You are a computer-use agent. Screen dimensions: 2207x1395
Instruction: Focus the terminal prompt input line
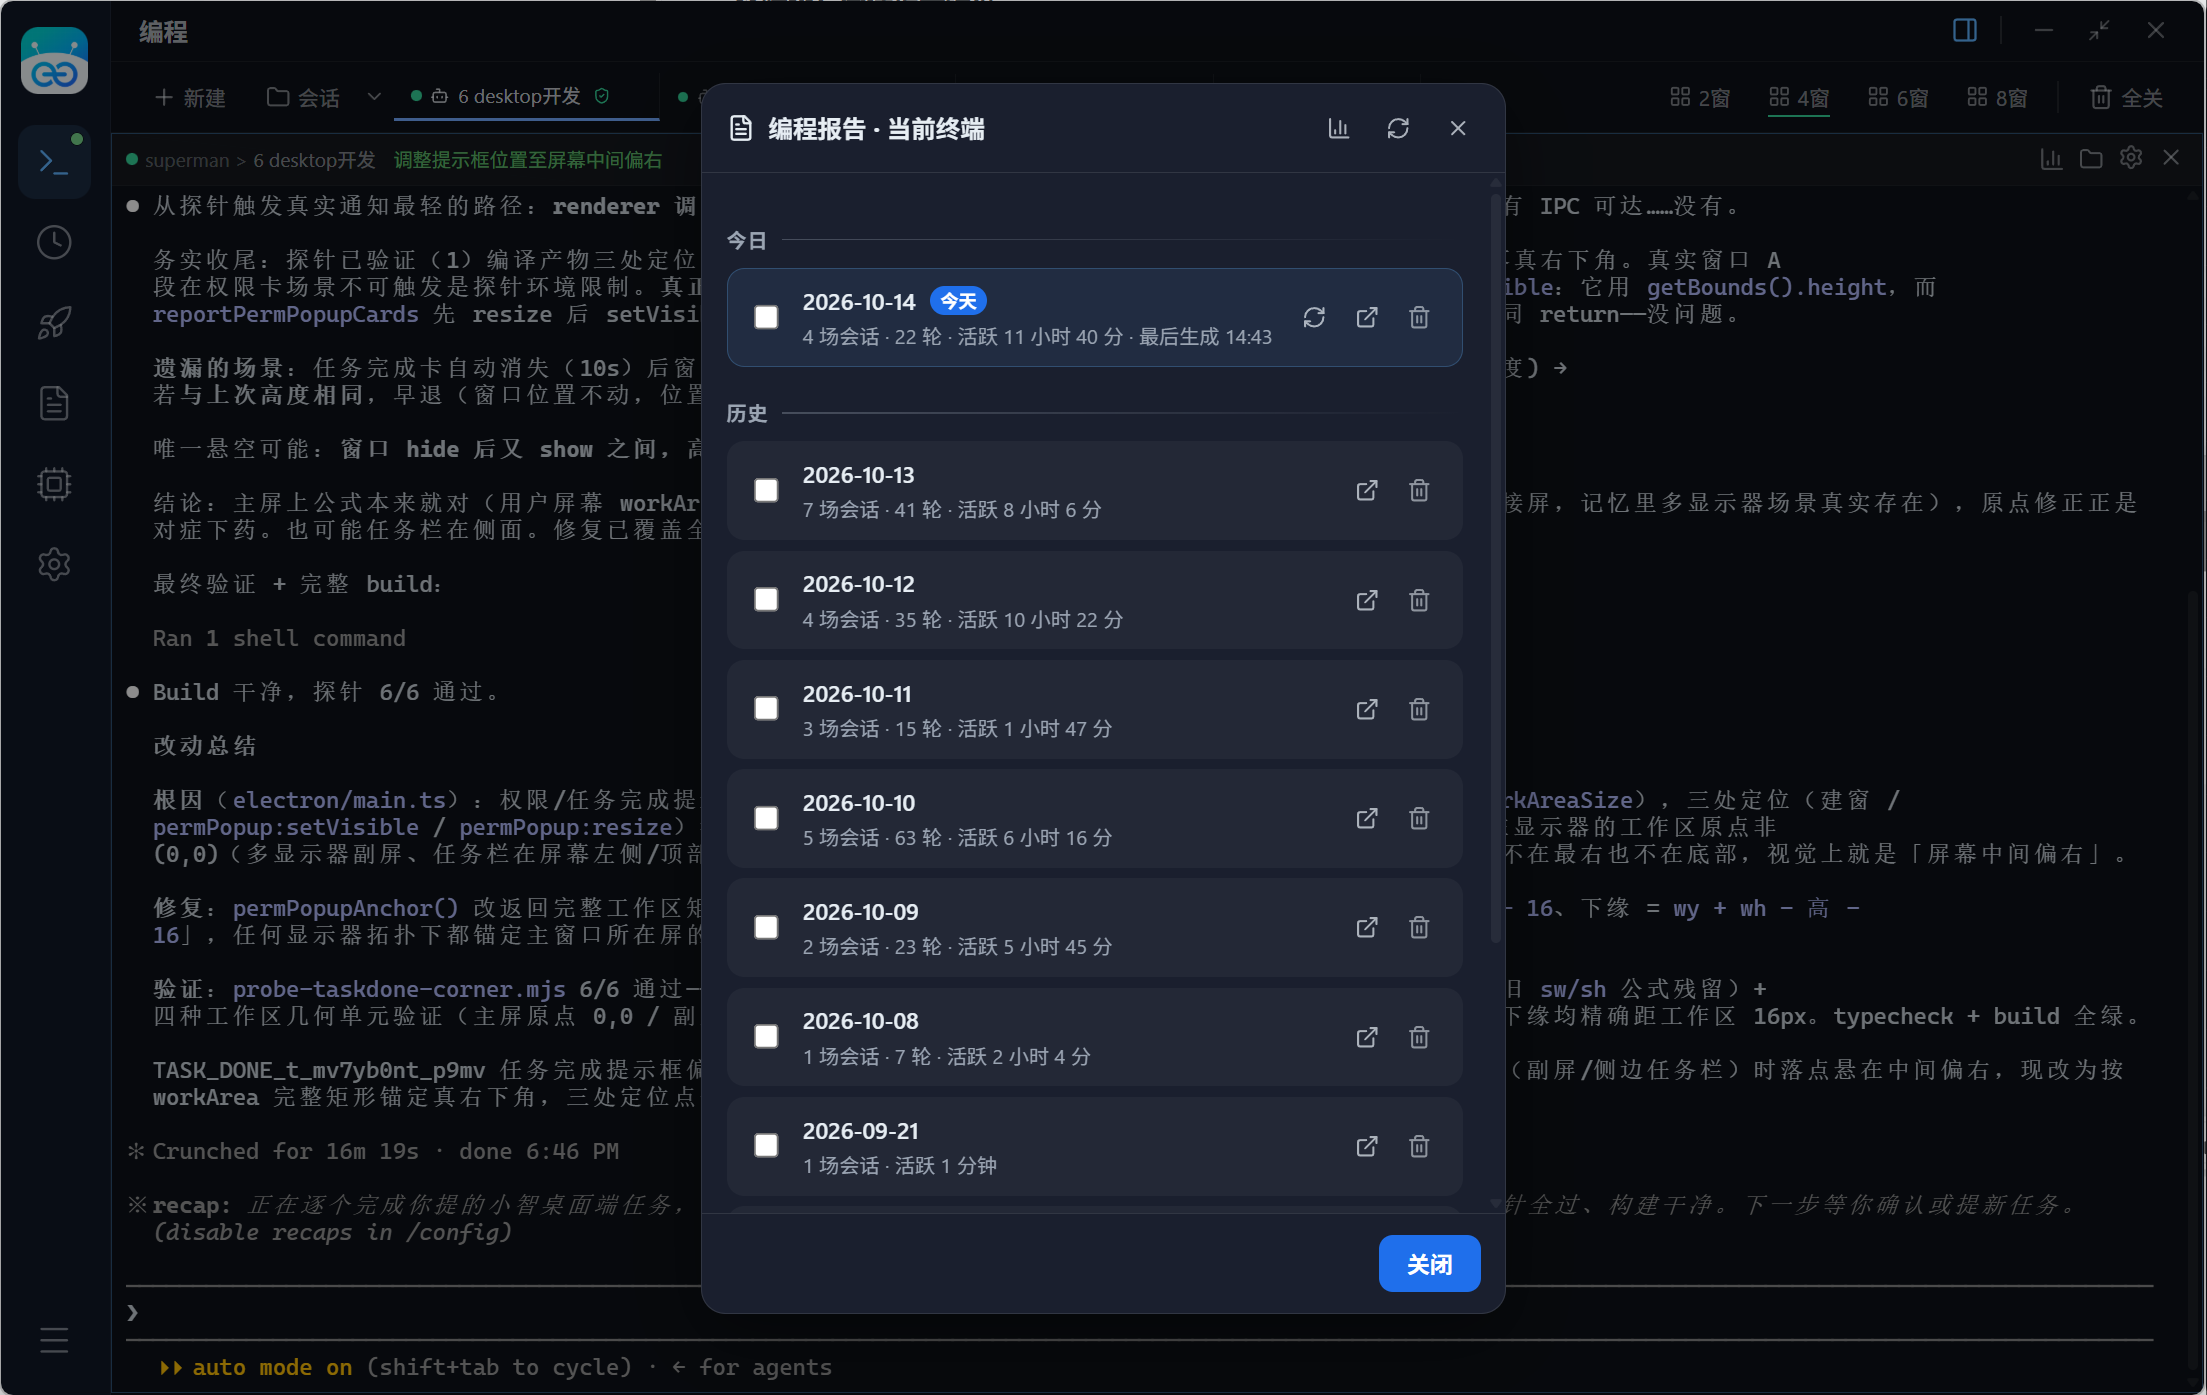pos(1140,1312)
